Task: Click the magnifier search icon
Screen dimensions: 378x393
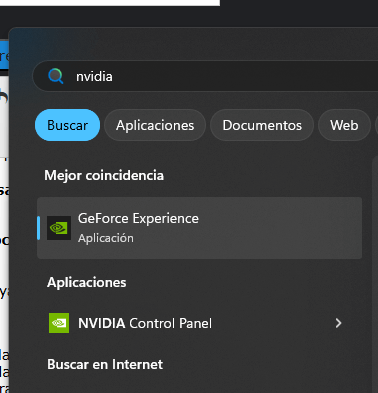Action: 56,76
